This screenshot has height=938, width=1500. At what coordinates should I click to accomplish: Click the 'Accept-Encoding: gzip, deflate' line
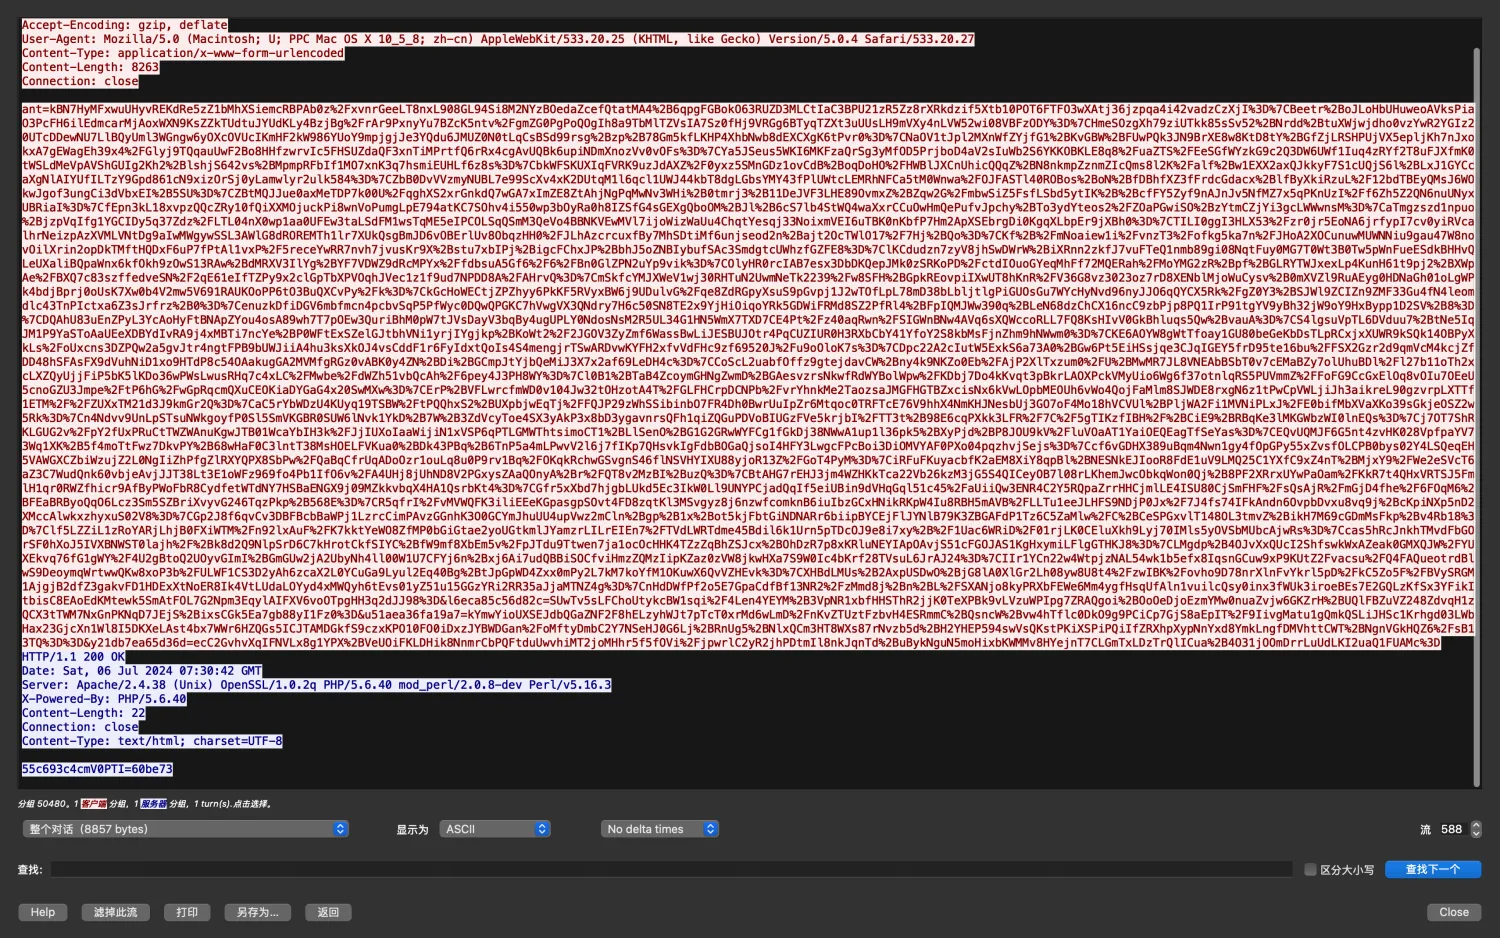click(125, 25)
